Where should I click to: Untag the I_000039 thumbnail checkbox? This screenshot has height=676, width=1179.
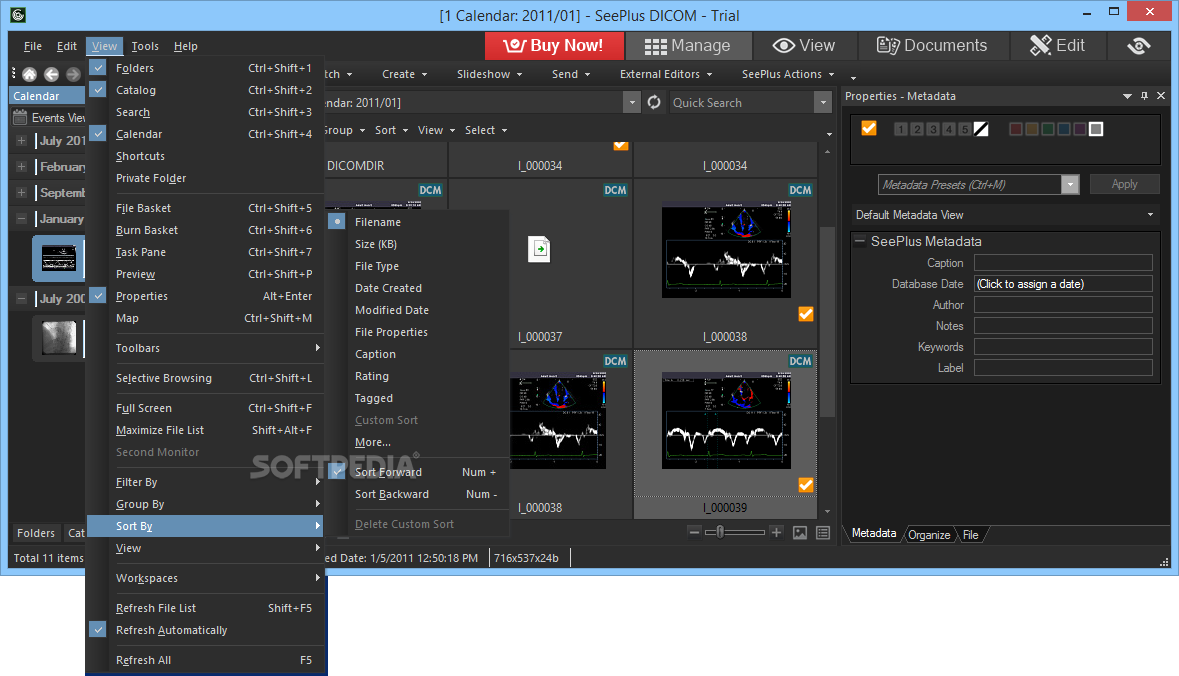806,485
